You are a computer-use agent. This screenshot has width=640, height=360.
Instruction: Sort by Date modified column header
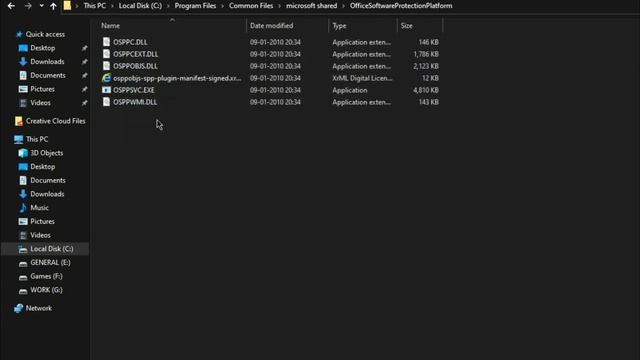(271, 26)
